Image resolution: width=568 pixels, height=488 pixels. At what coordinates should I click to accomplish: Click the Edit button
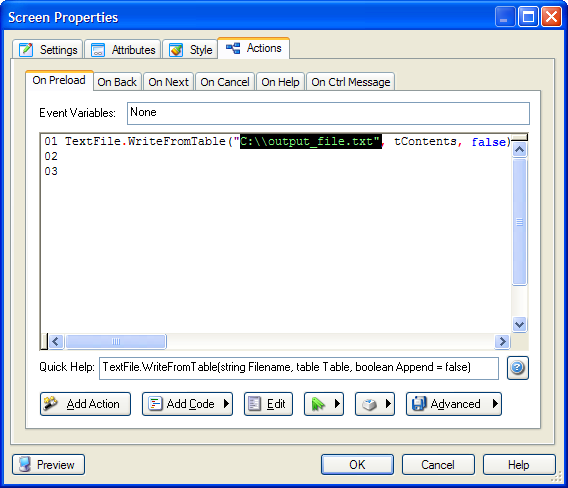coord(268,404)
